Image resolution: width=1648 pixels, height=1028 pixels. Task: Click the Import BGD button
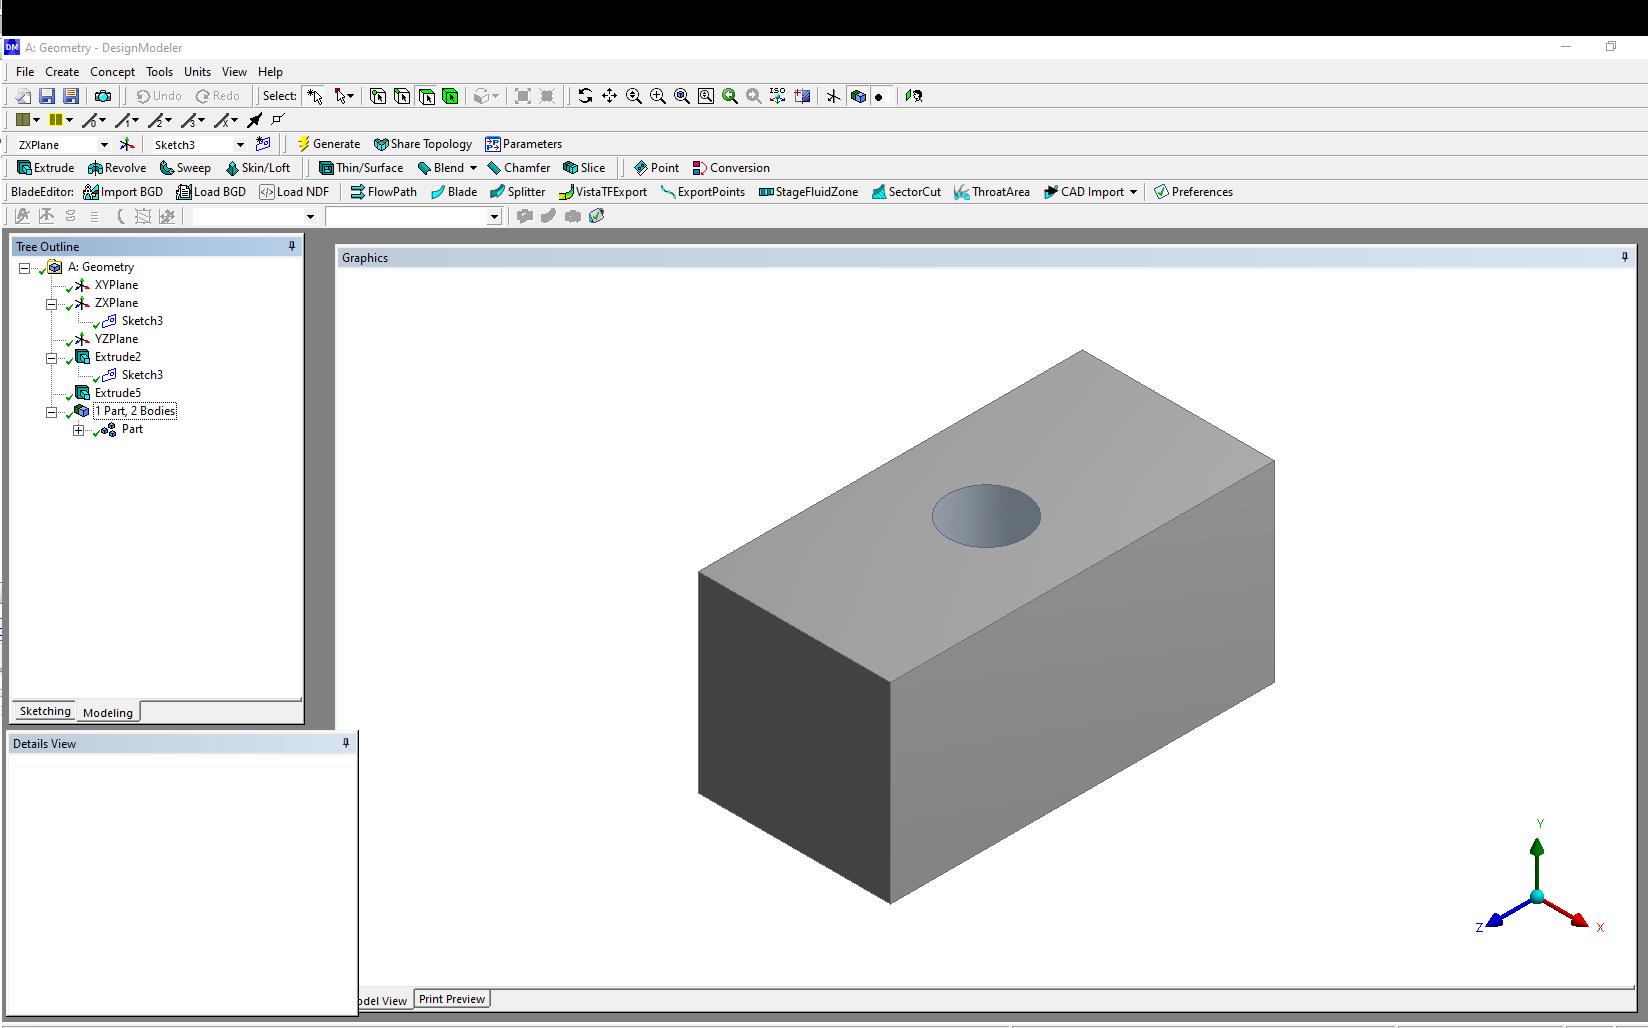[123, 192]
